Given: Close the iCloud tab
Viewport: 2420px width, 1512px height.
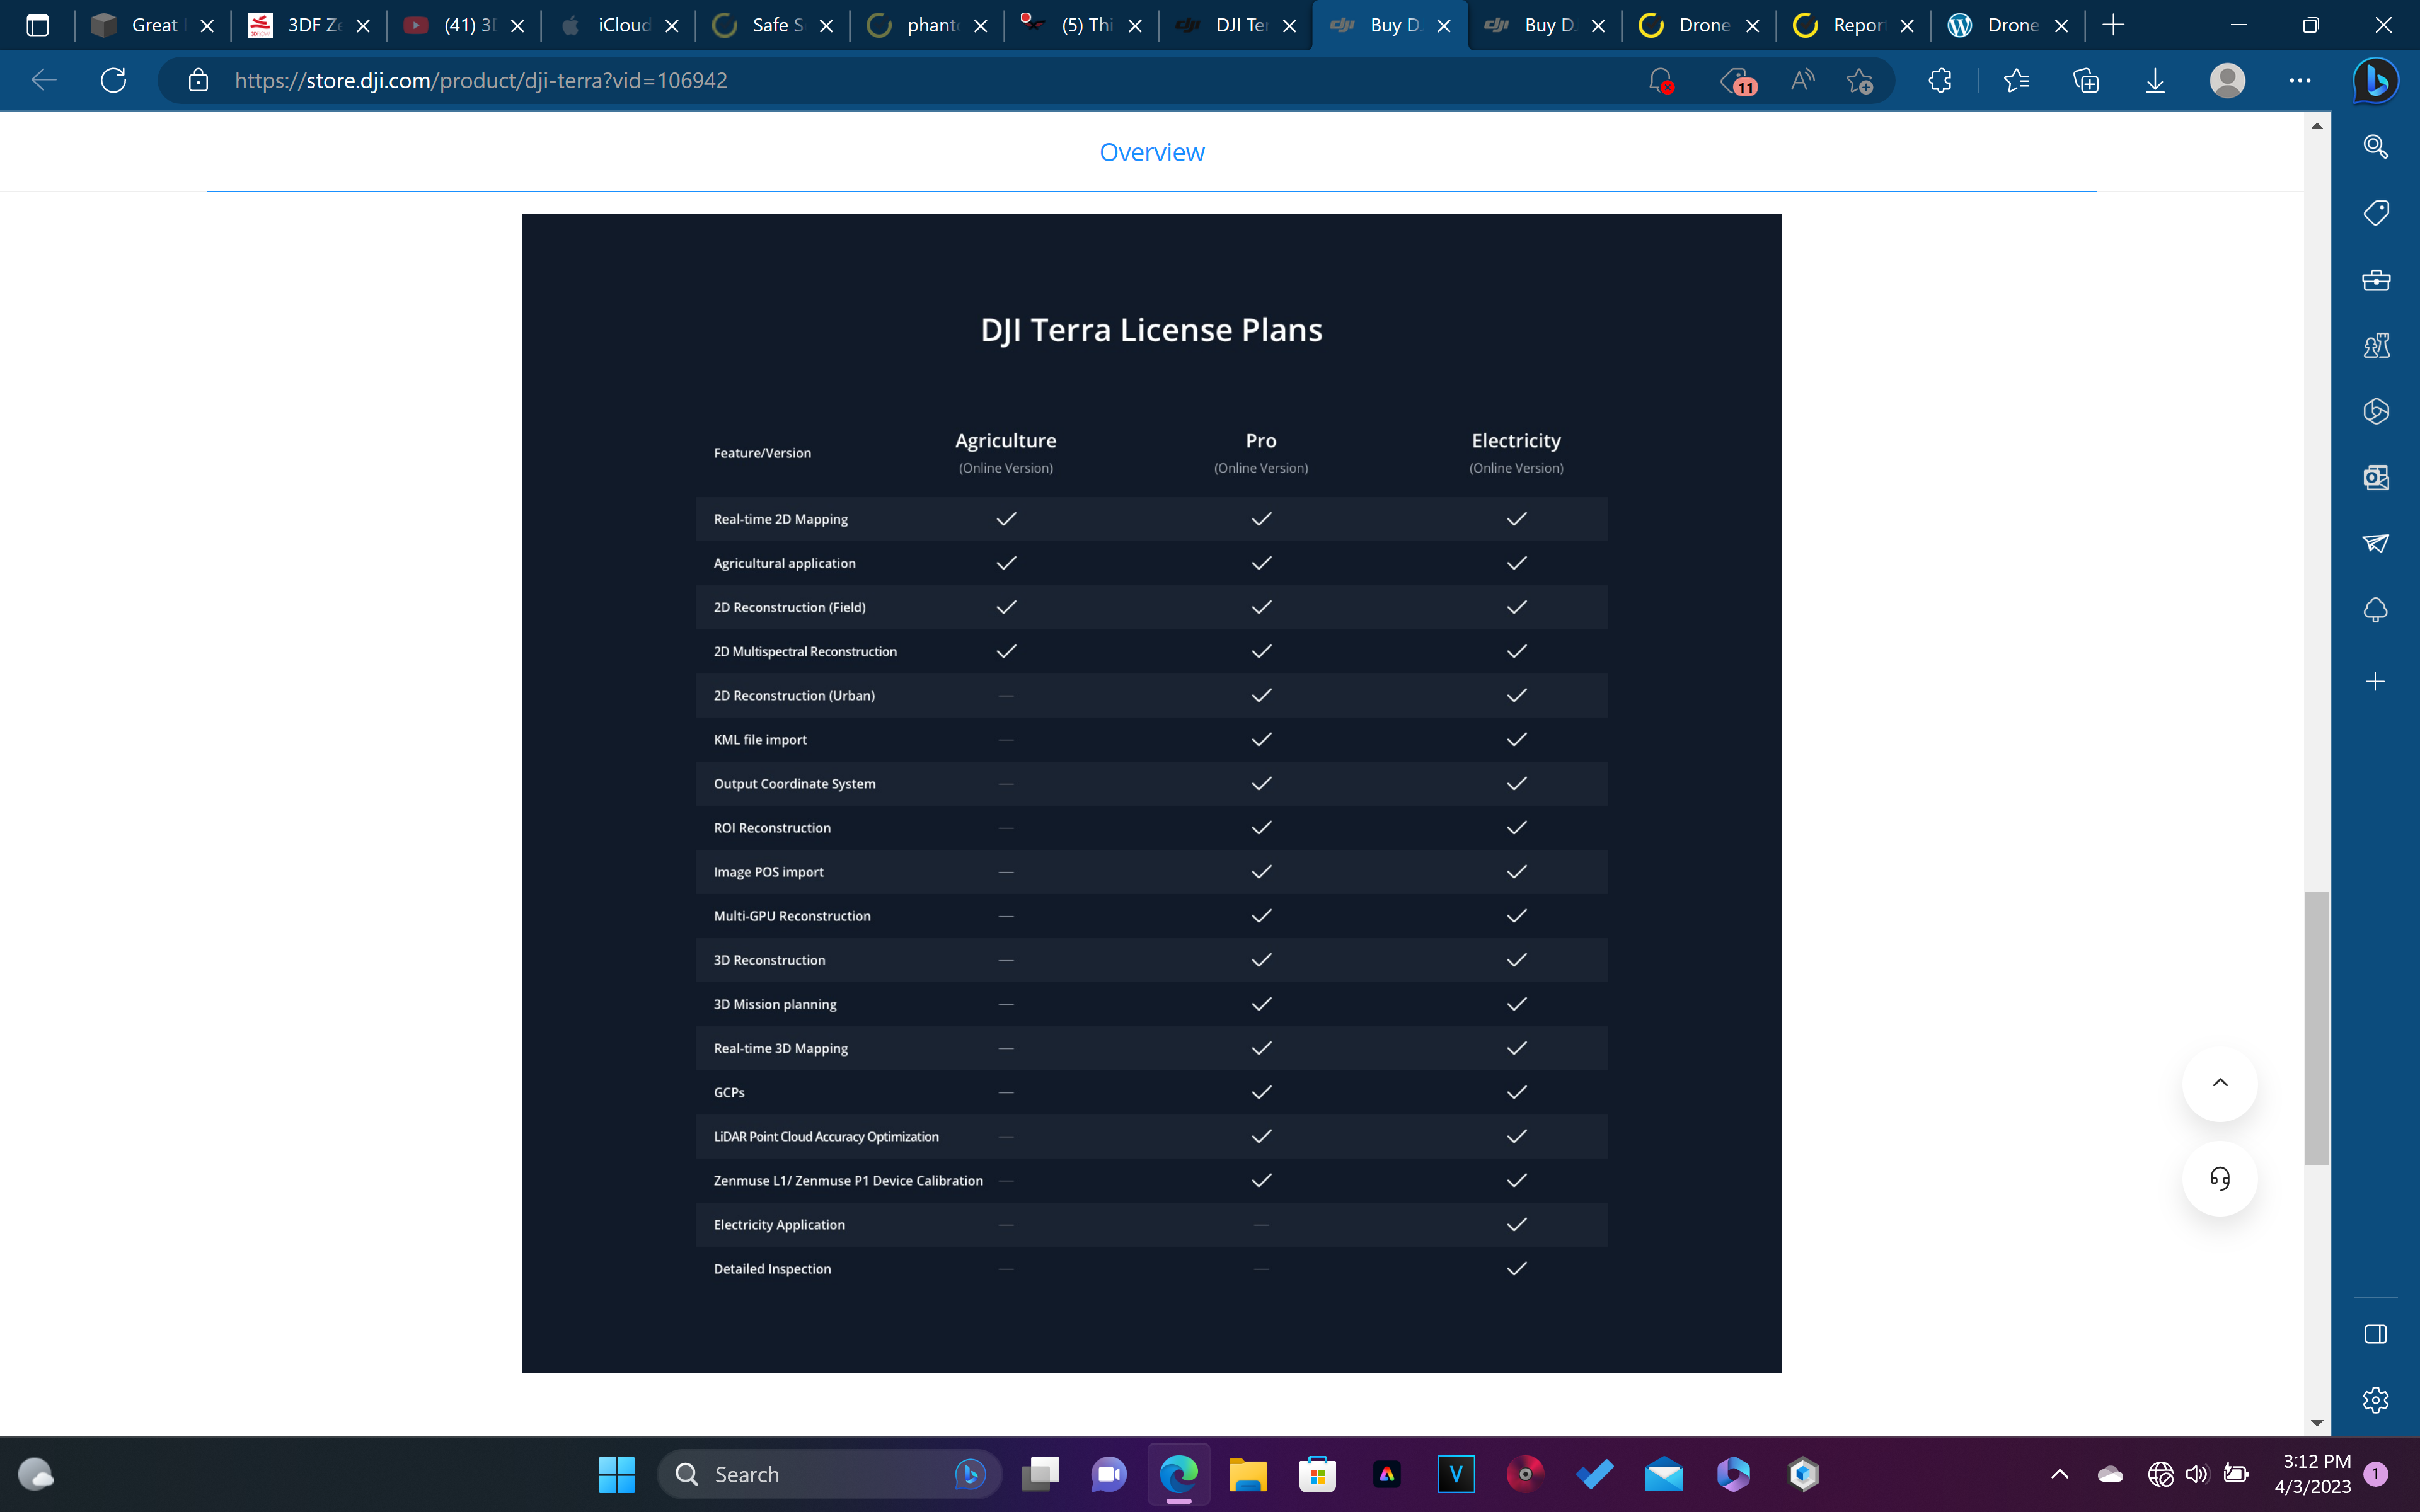Looking at the screenshot, I should click(672, 26).
